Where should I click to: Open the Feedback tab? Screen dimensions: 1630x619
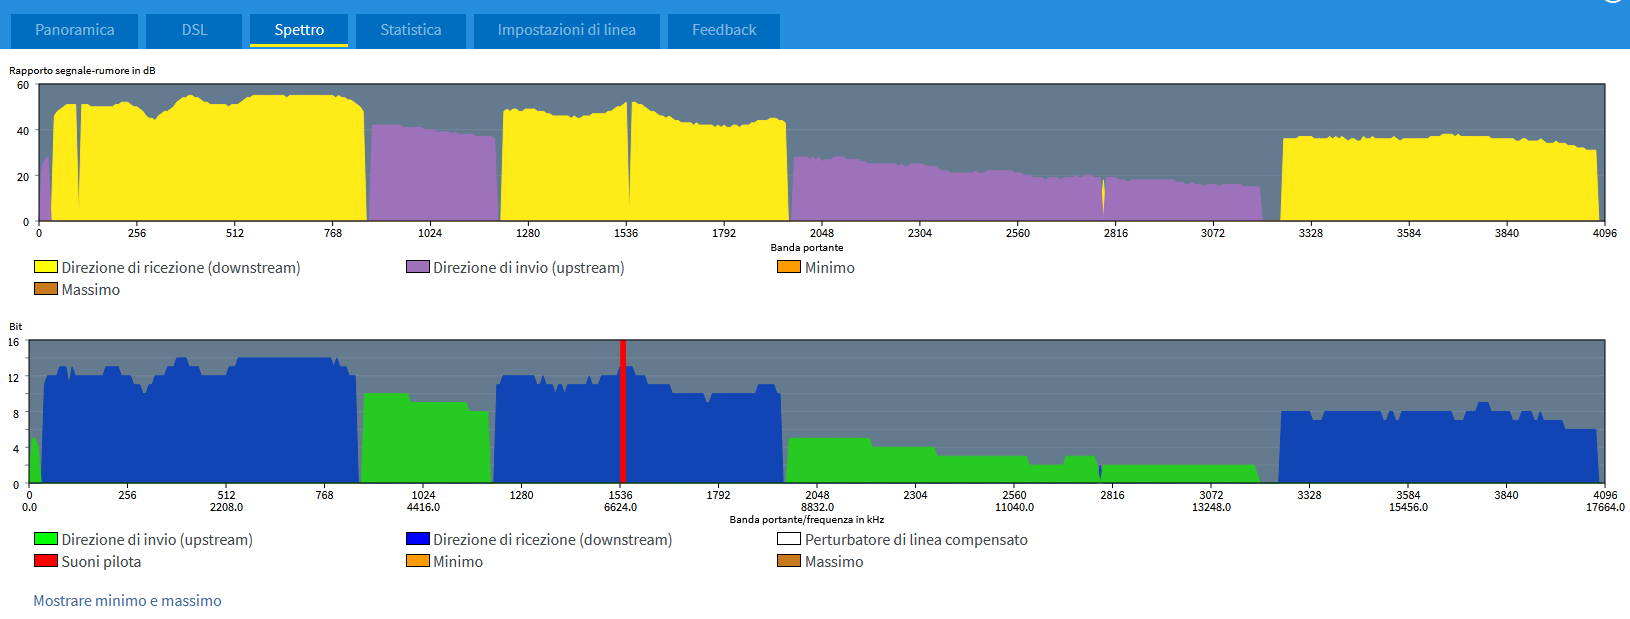[724, 30]
